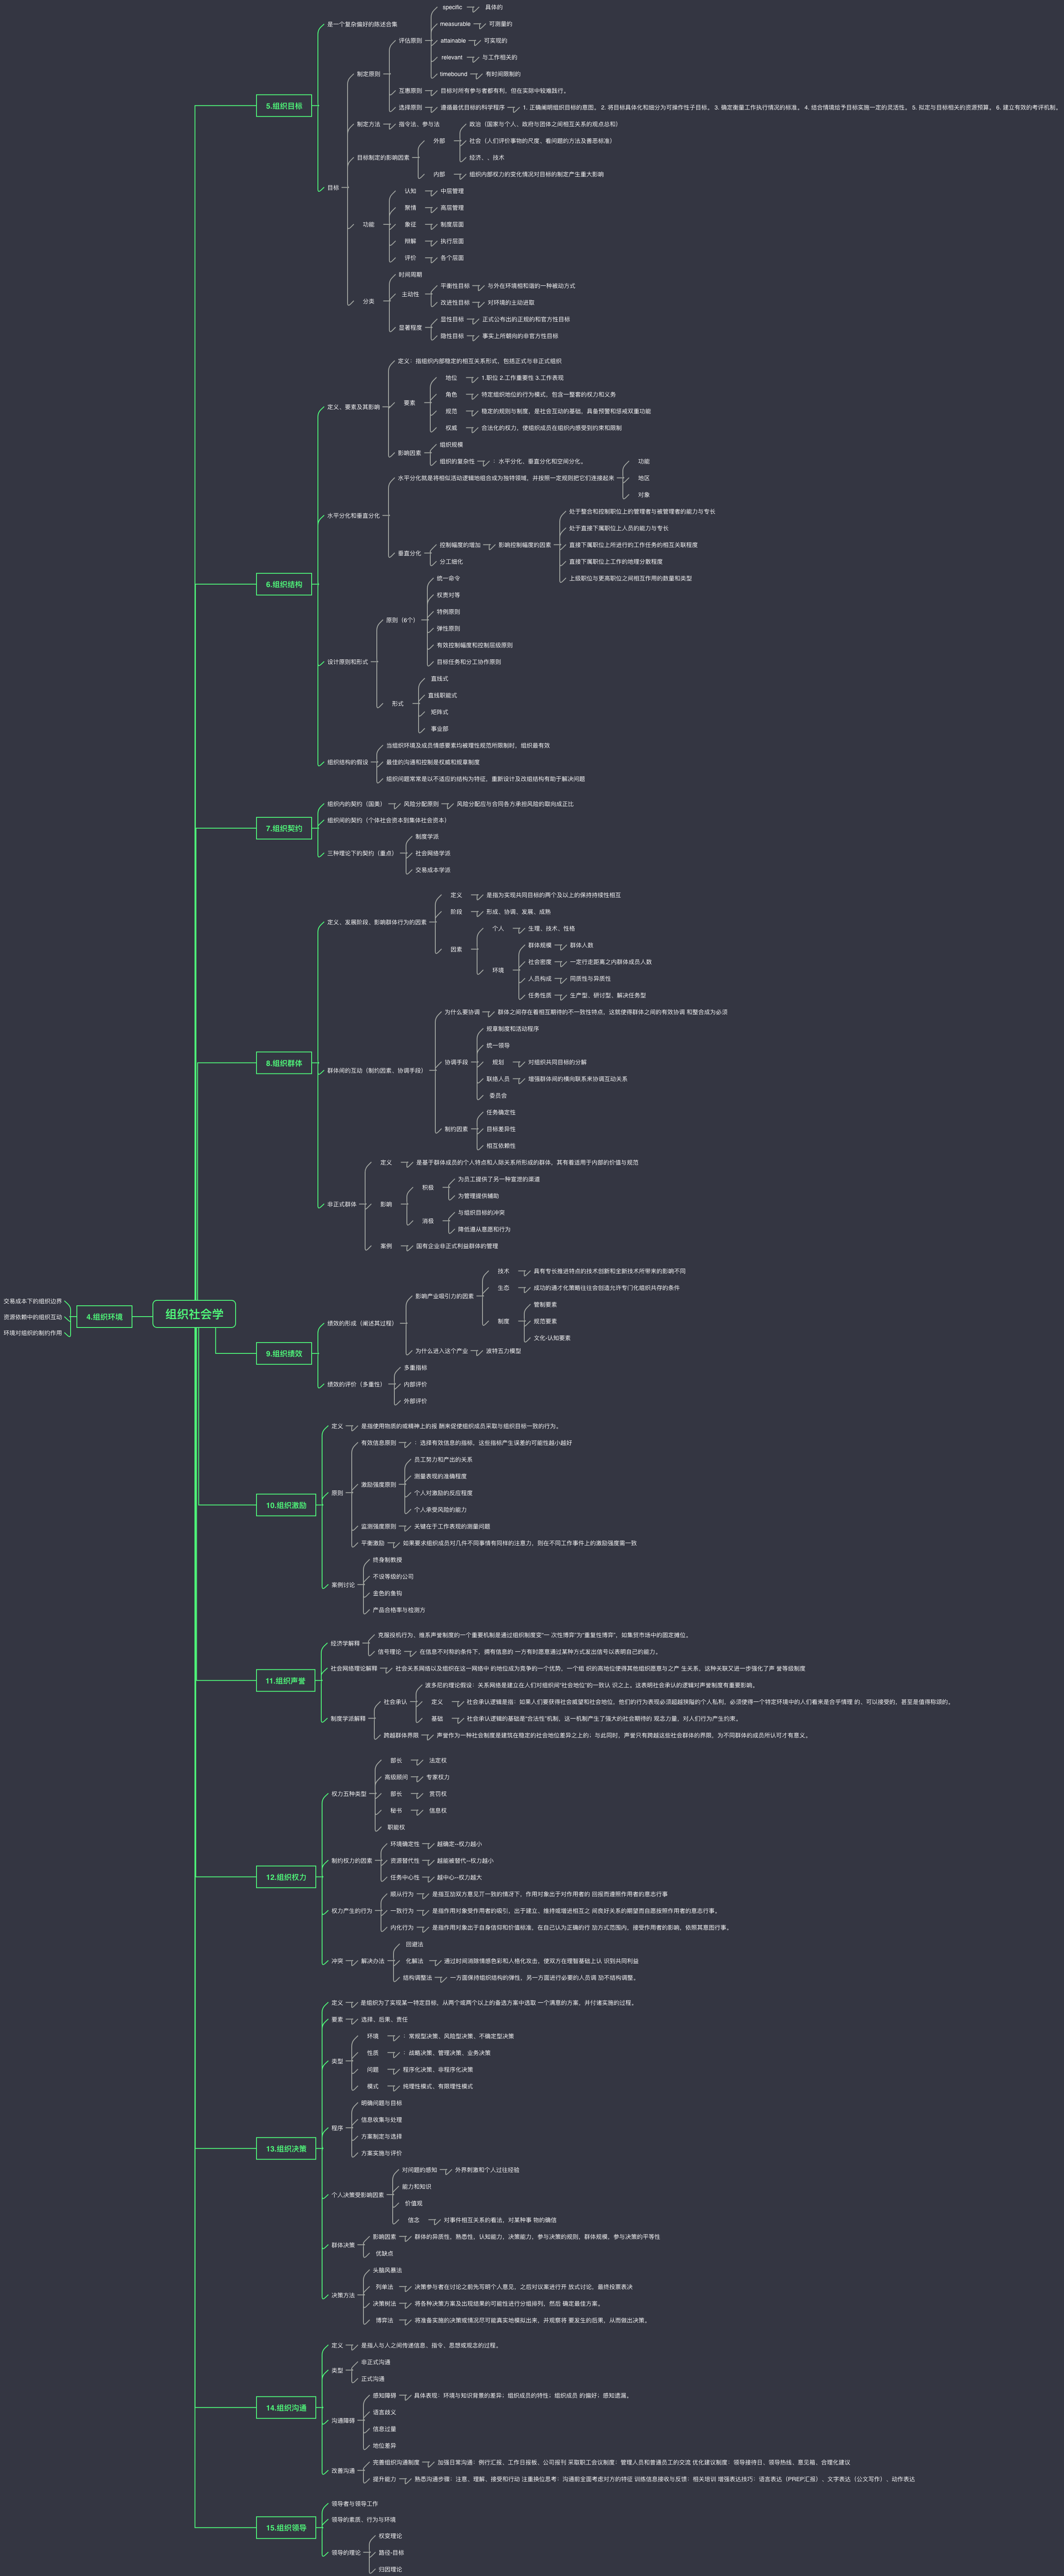Click the 平衡性目标 node
1064x2576 pixels.
[x=455, y=286]
